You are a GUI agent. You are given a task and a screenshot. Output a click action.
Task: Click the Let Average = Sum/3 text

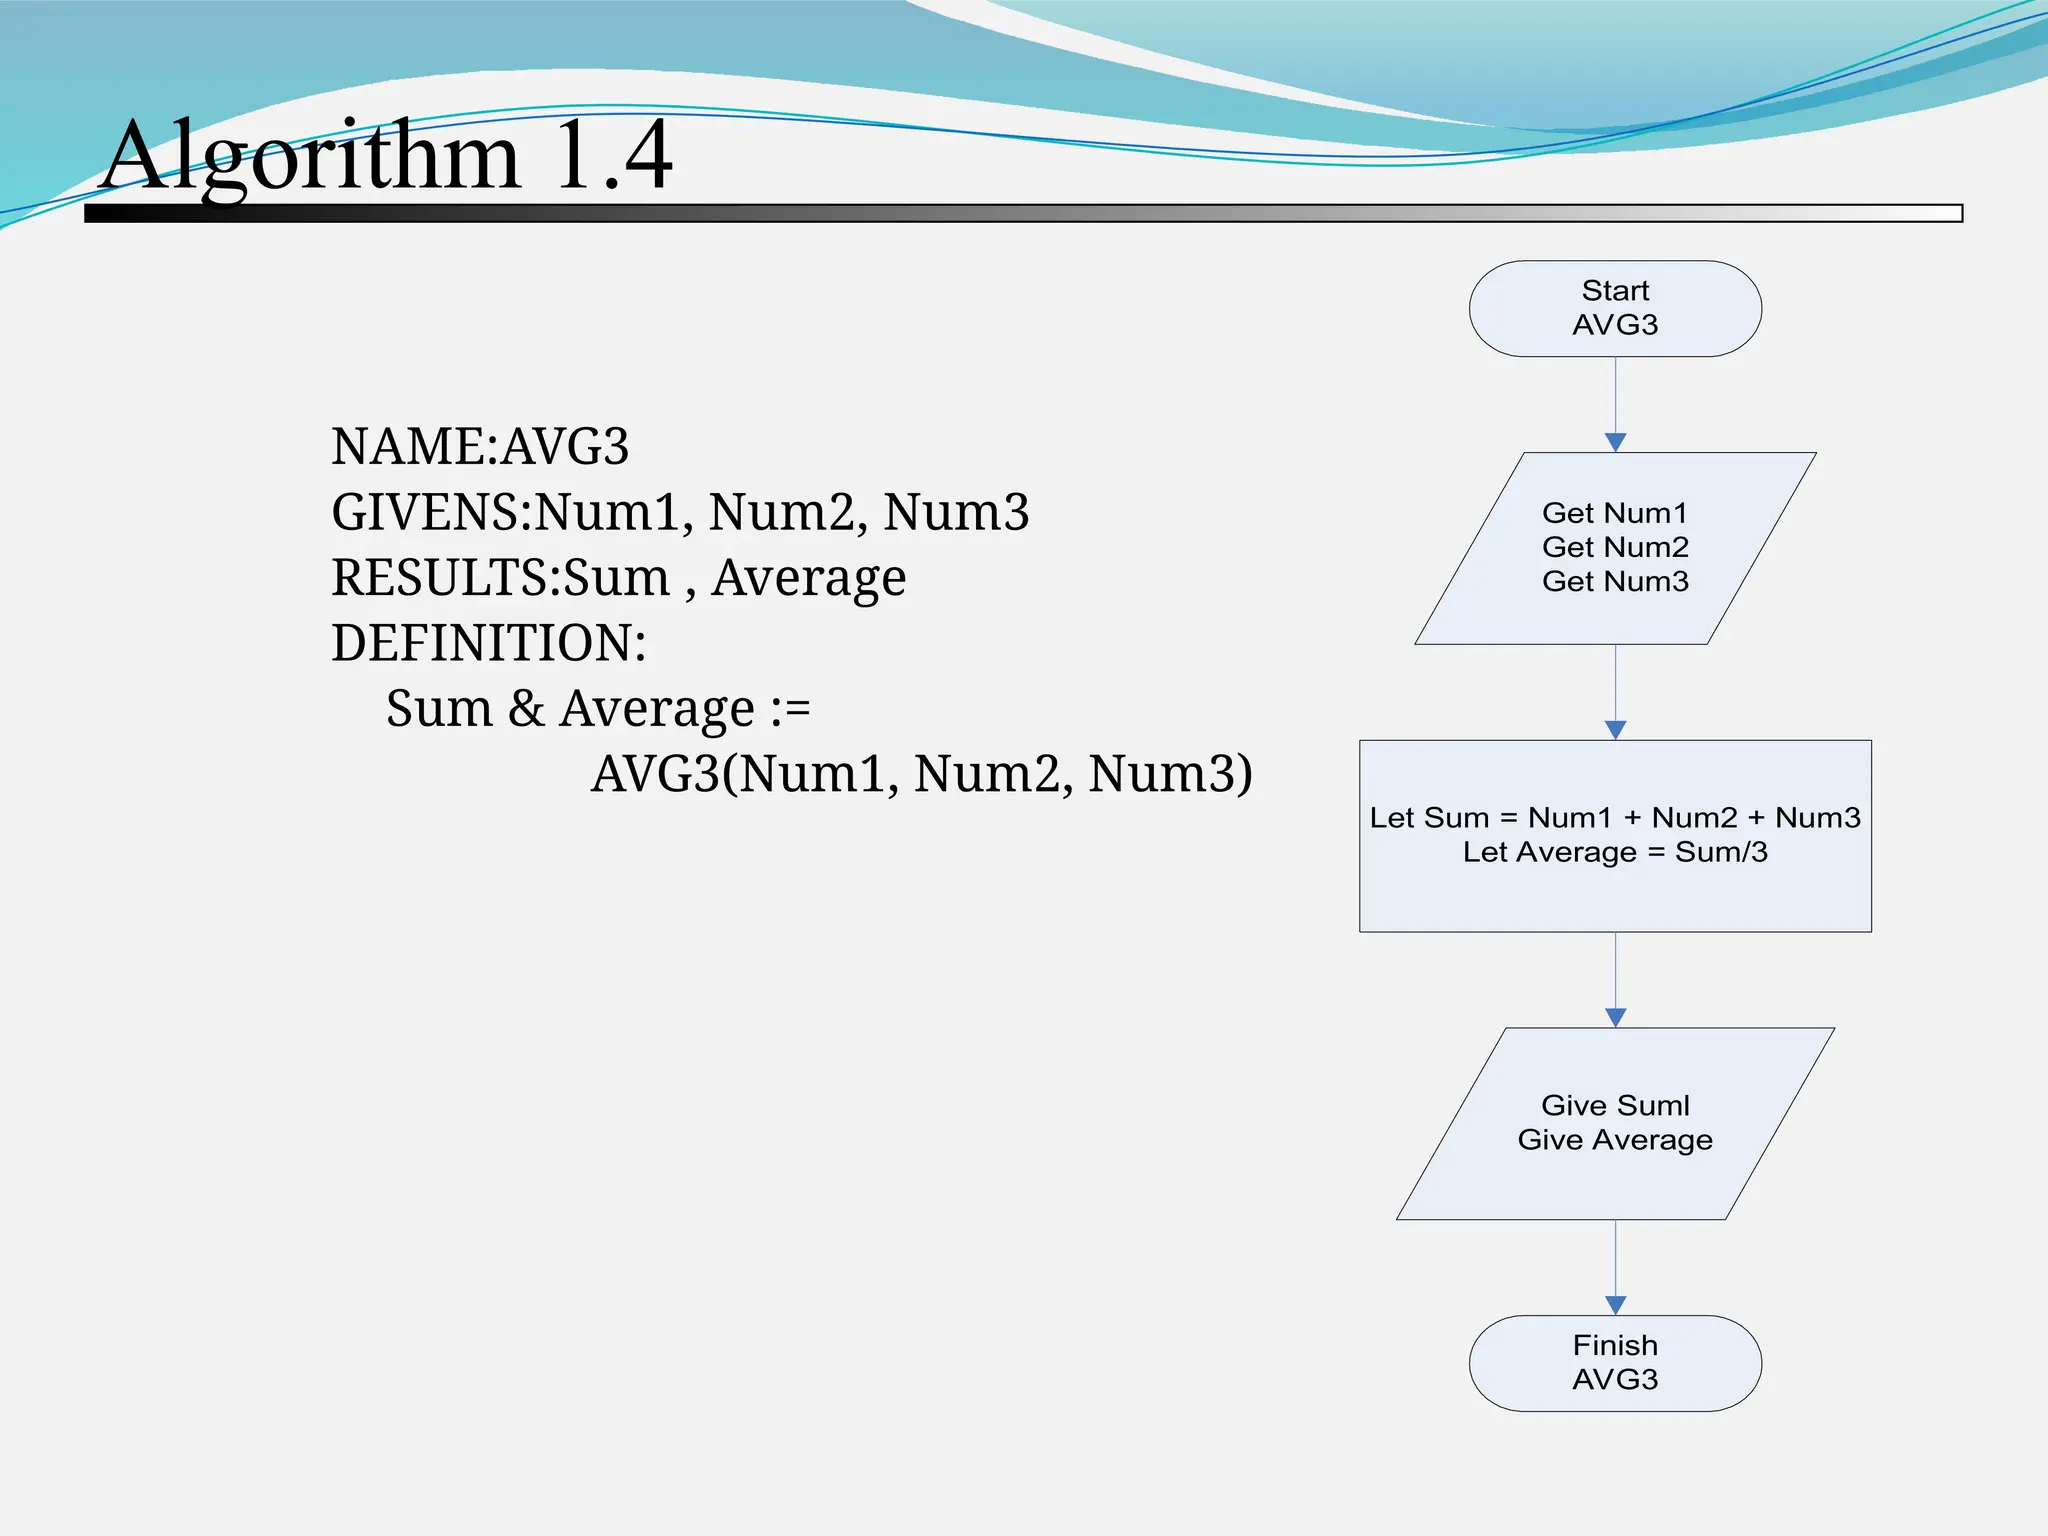[1614, 852]
